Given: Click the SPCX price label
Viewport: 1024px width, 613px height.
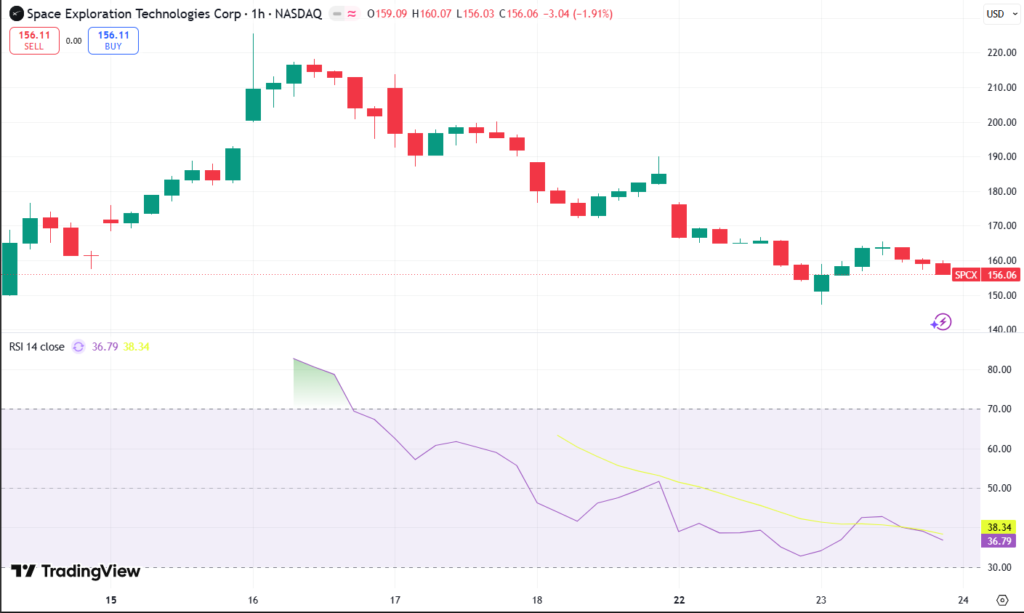Looking at the screenshot, I should pos(966,275).
